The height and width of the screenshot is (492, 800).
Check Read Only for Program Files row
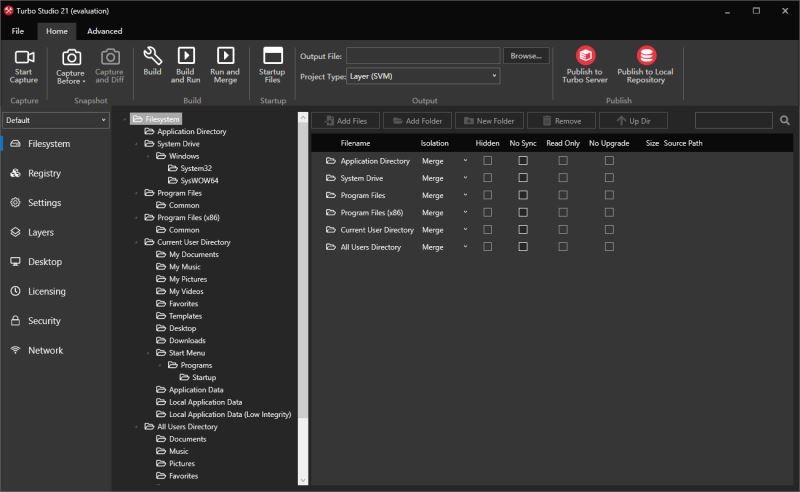coord(563,195)
